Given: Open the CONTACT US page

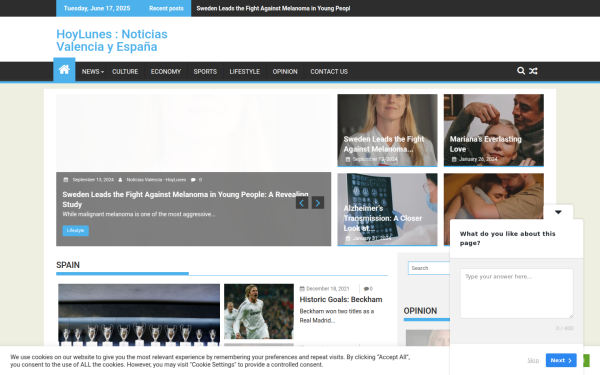Looking at the screenshot, I should 329,72.
